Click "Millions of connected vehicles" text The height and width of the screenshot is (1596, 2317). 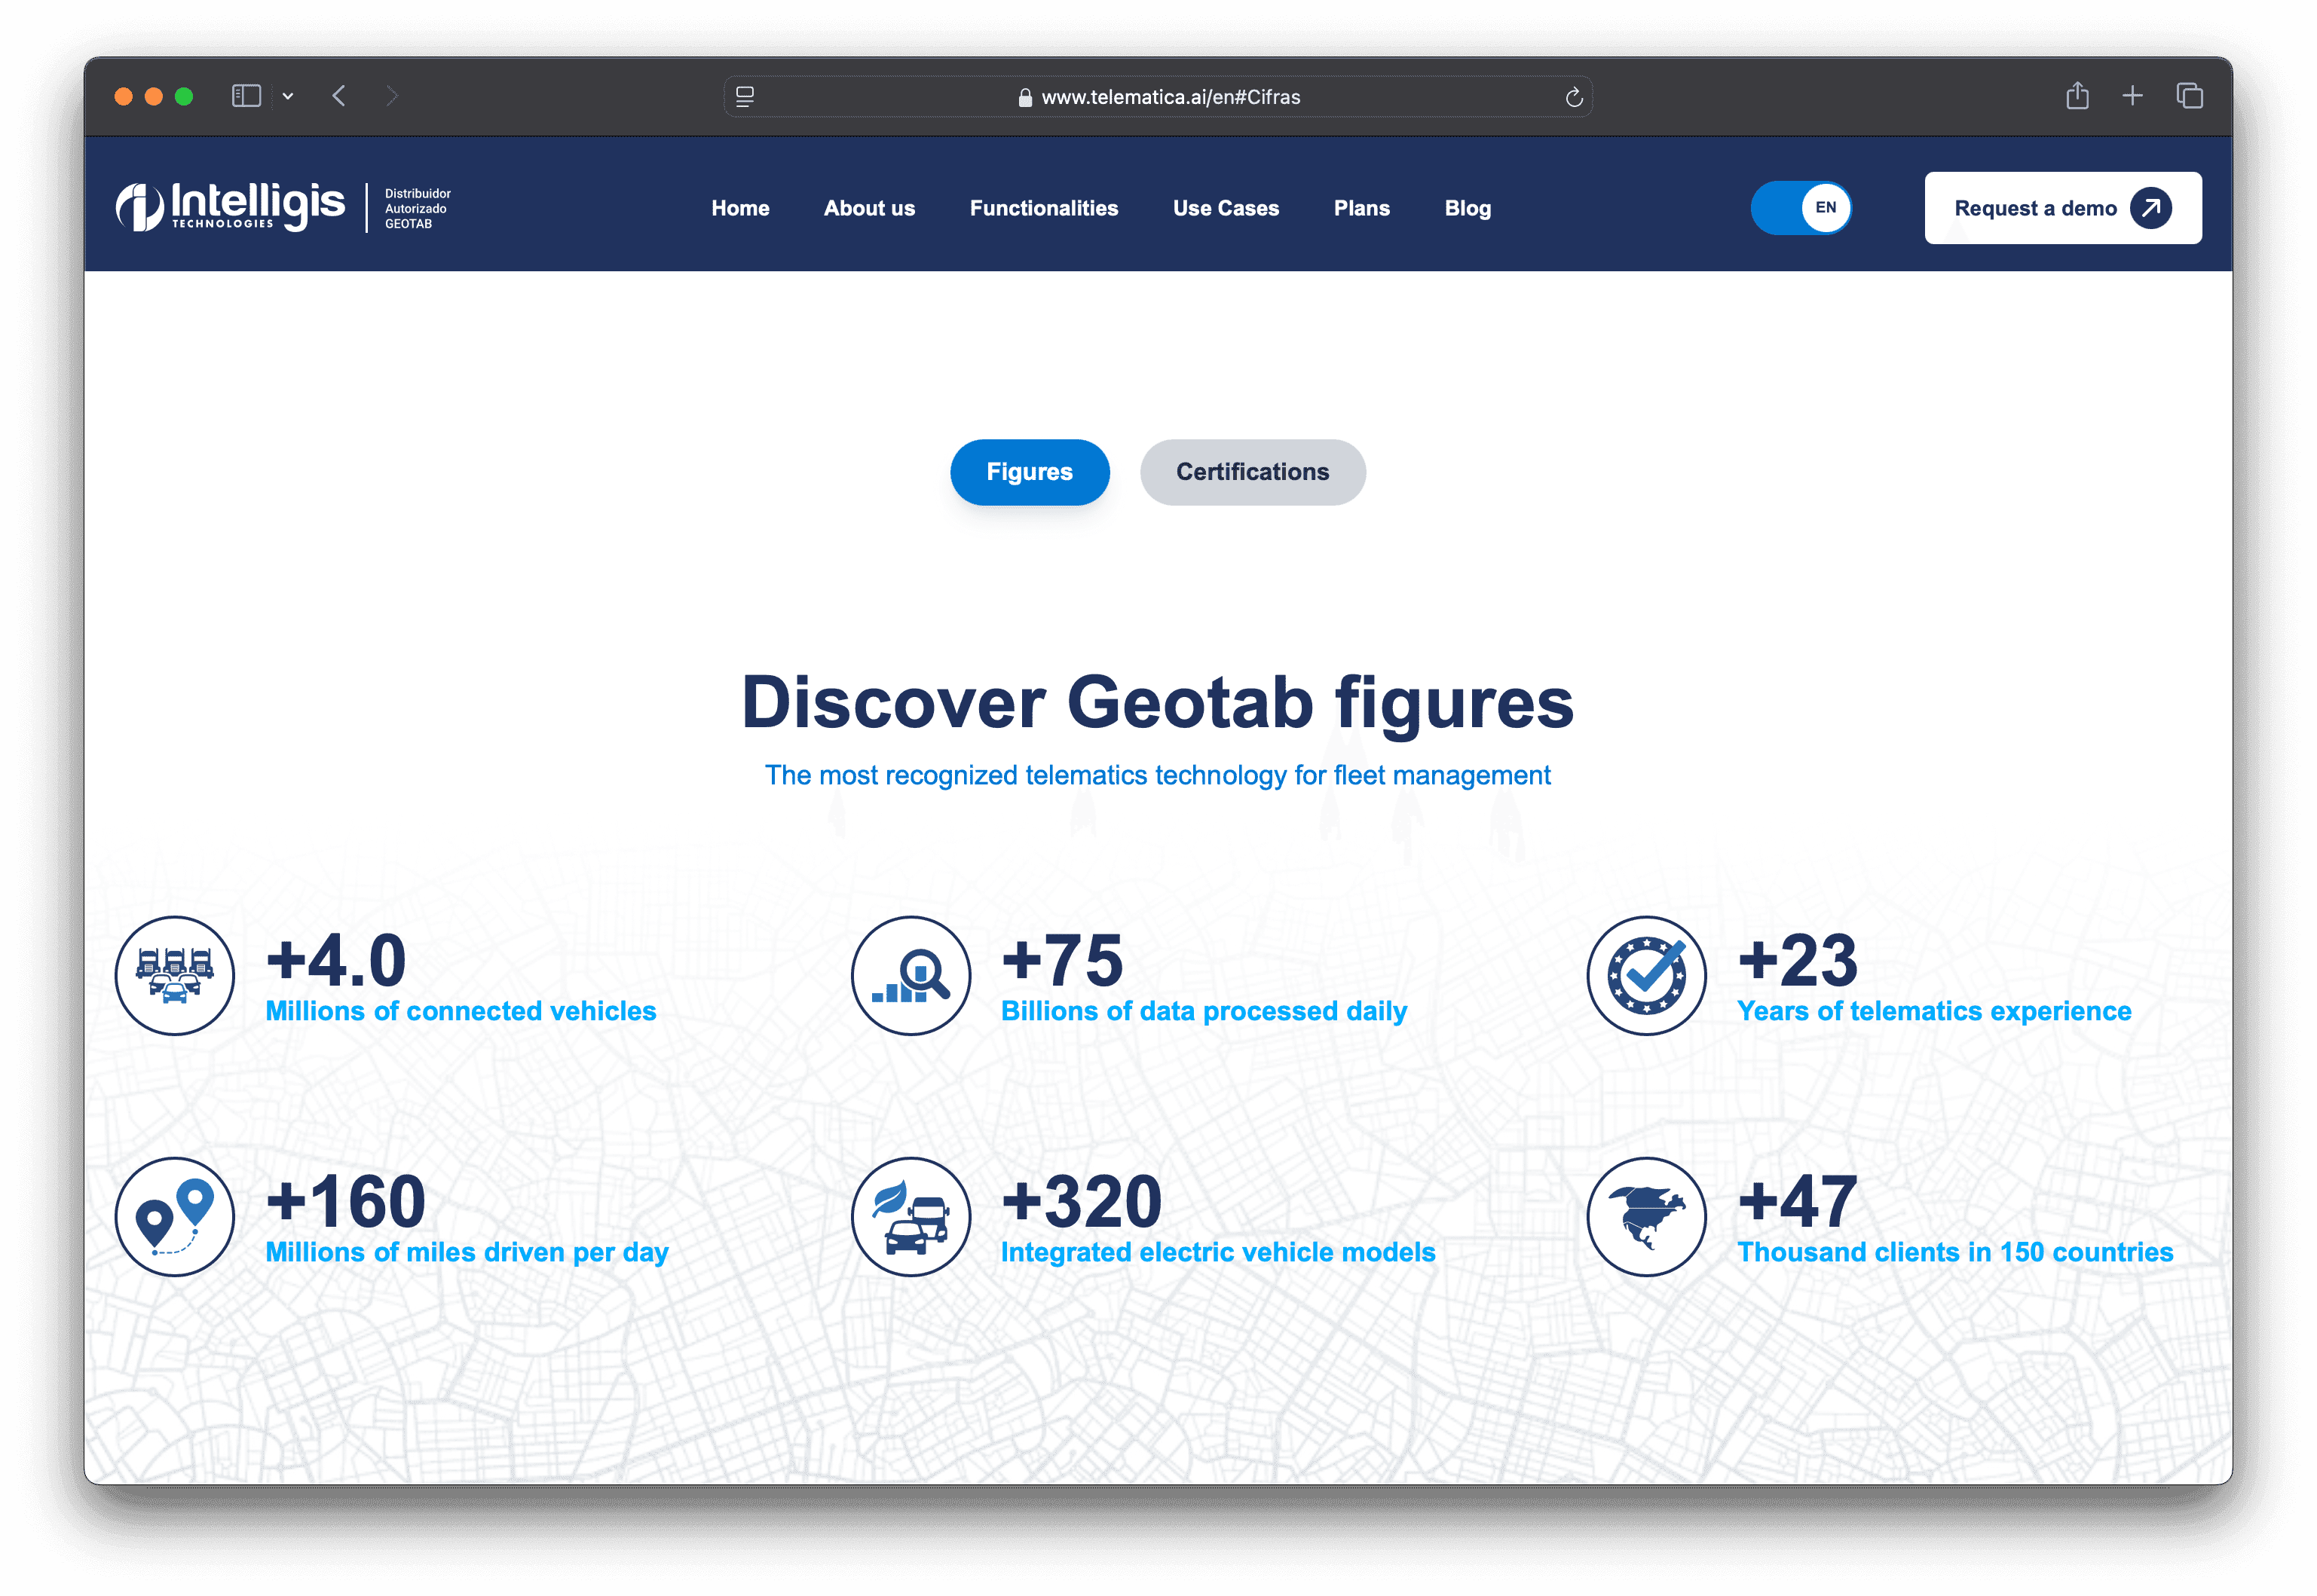pyautogui.click(x=461, y=1011)
